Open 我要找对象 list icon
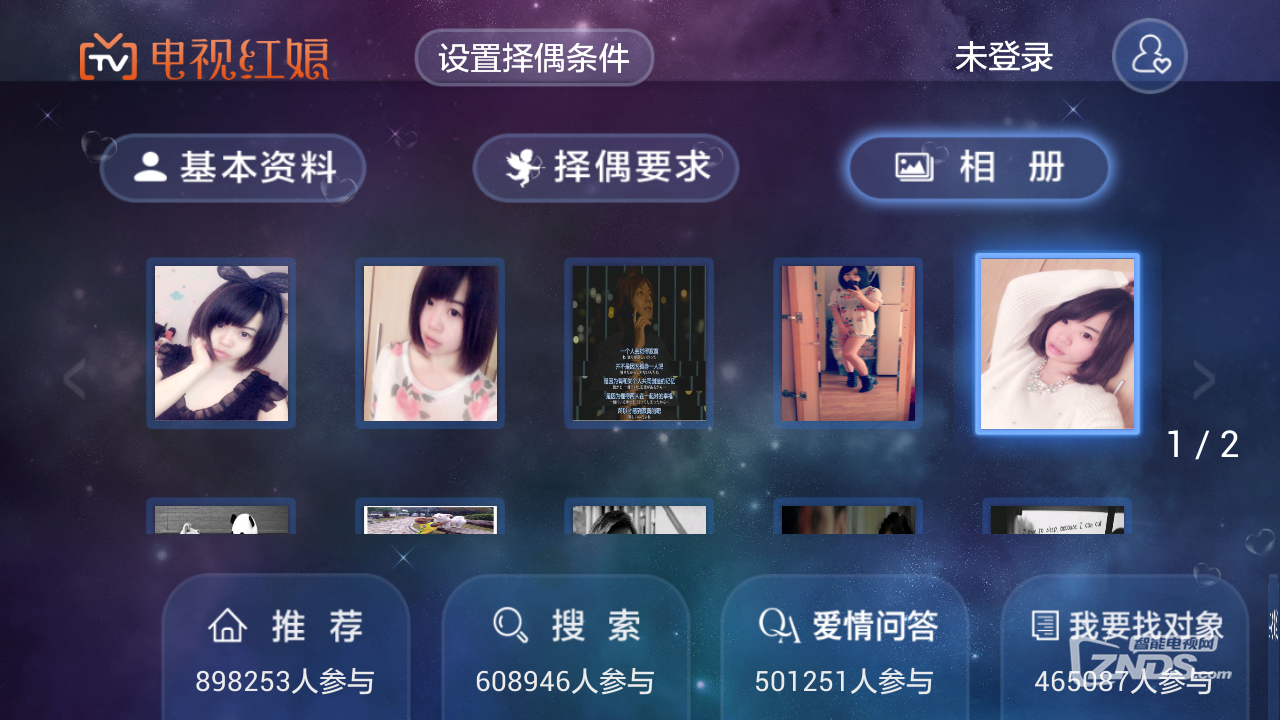This screenshot has height=720, width=1280. coord(1044,626)
